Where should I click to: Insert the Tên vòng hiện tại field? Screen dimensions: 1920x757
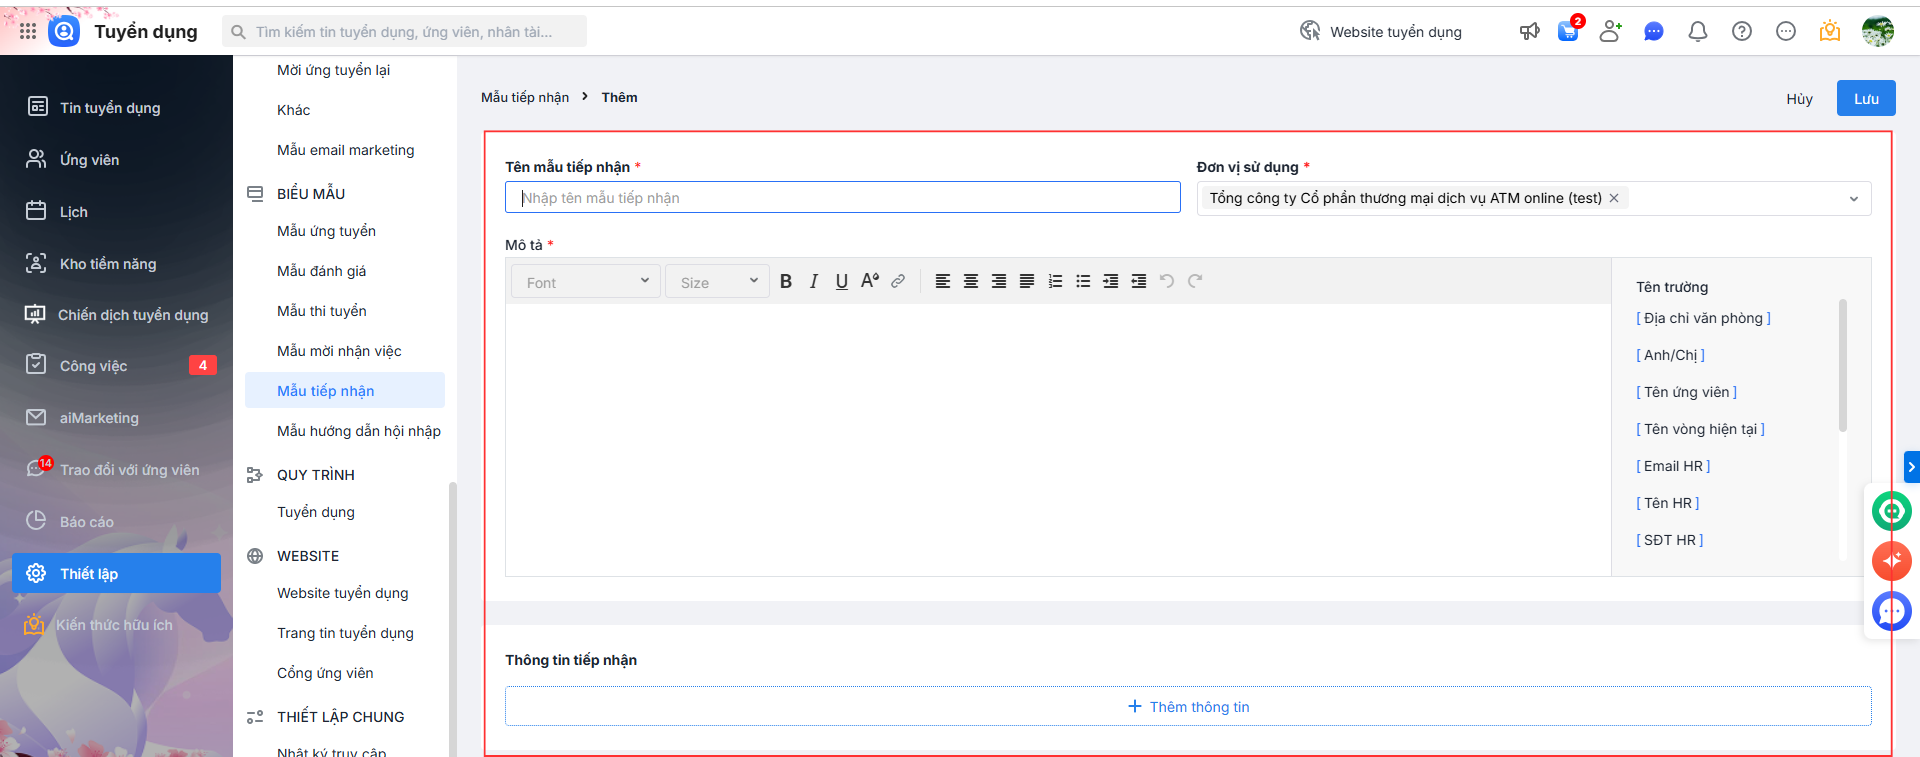click(x=1700, y=429)
